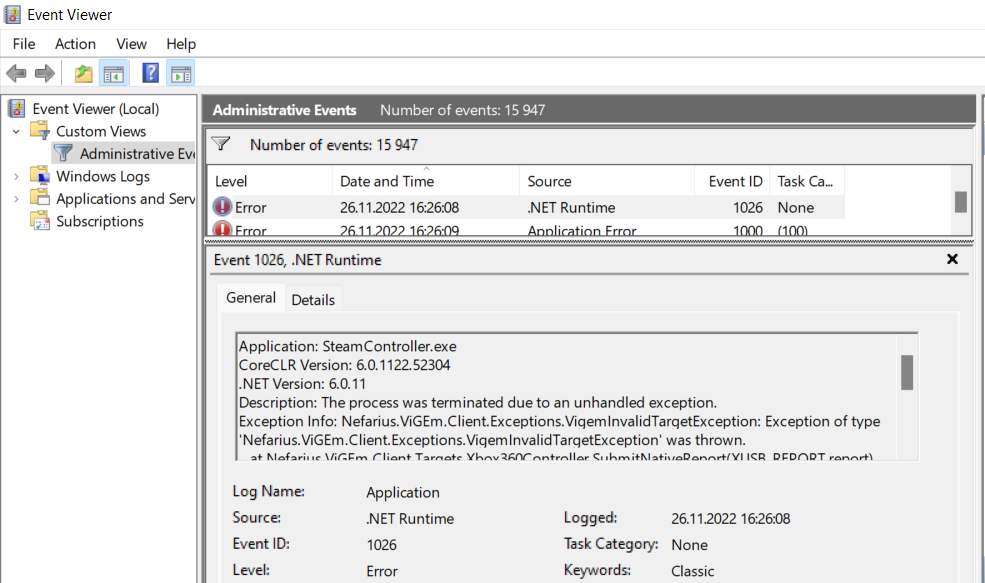
Task: Sort events by Event ID column header
Action: (x=735, y=181)
